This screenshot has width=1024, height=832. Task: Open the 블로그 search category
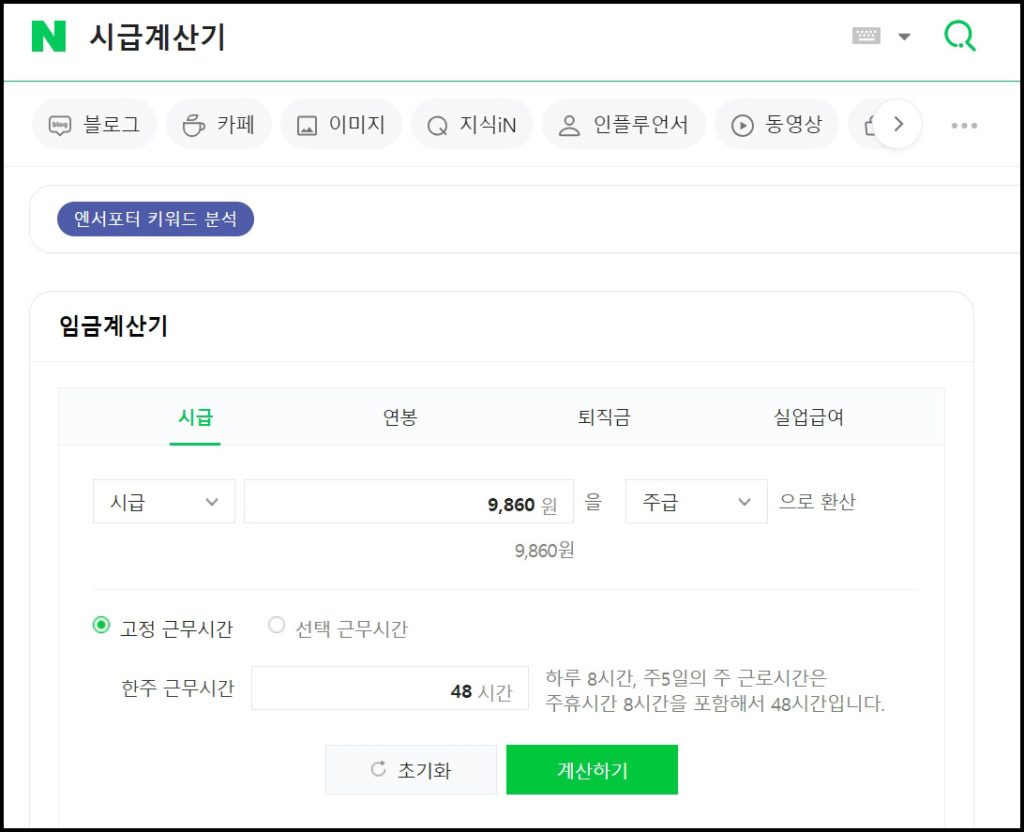tap(95, 125)
